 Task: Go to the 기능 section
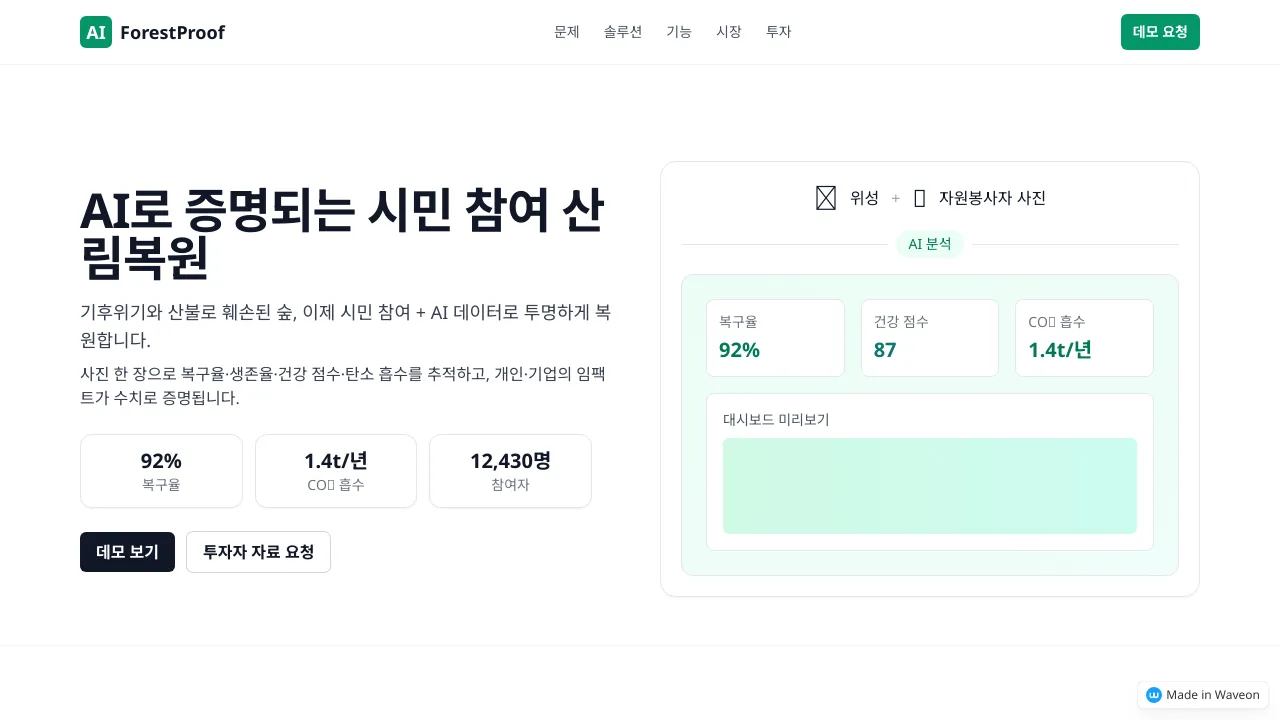[679, 32]
